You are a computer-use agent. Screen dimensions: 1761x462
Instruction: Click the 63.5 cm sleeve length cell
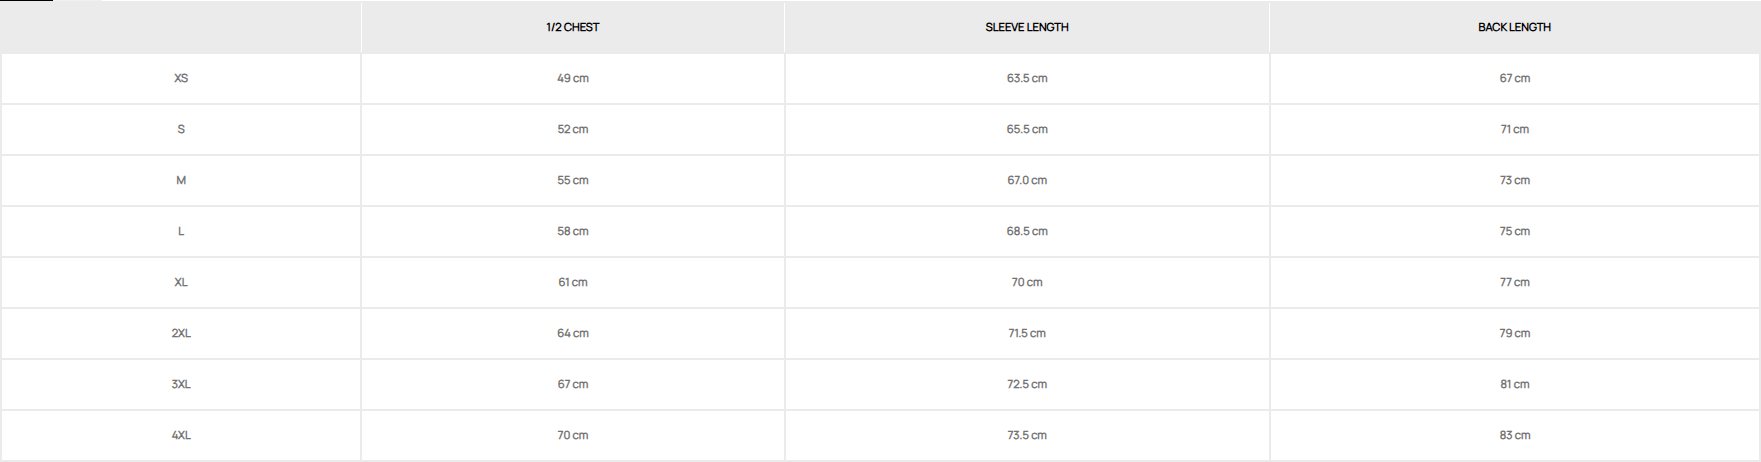(x=1027, y=78)
